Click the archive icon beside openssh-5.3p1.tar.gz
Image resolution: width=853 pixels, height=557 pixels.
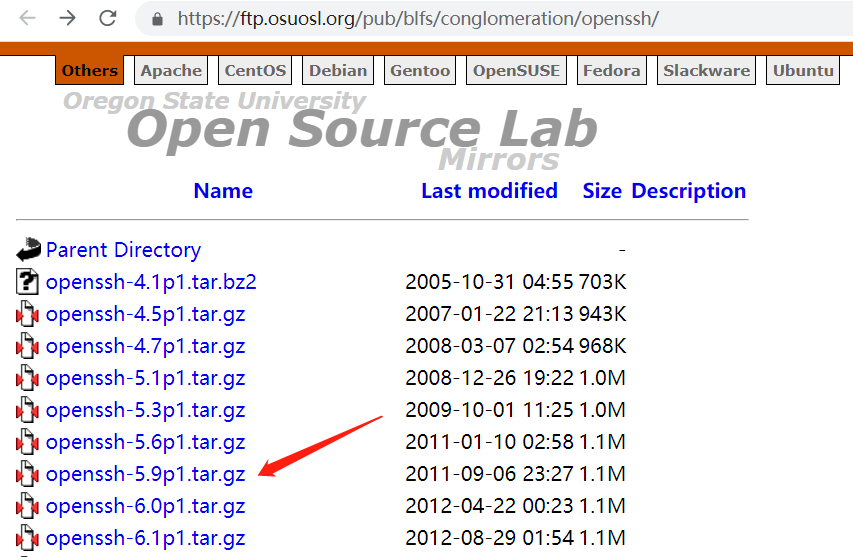point(27,410)
